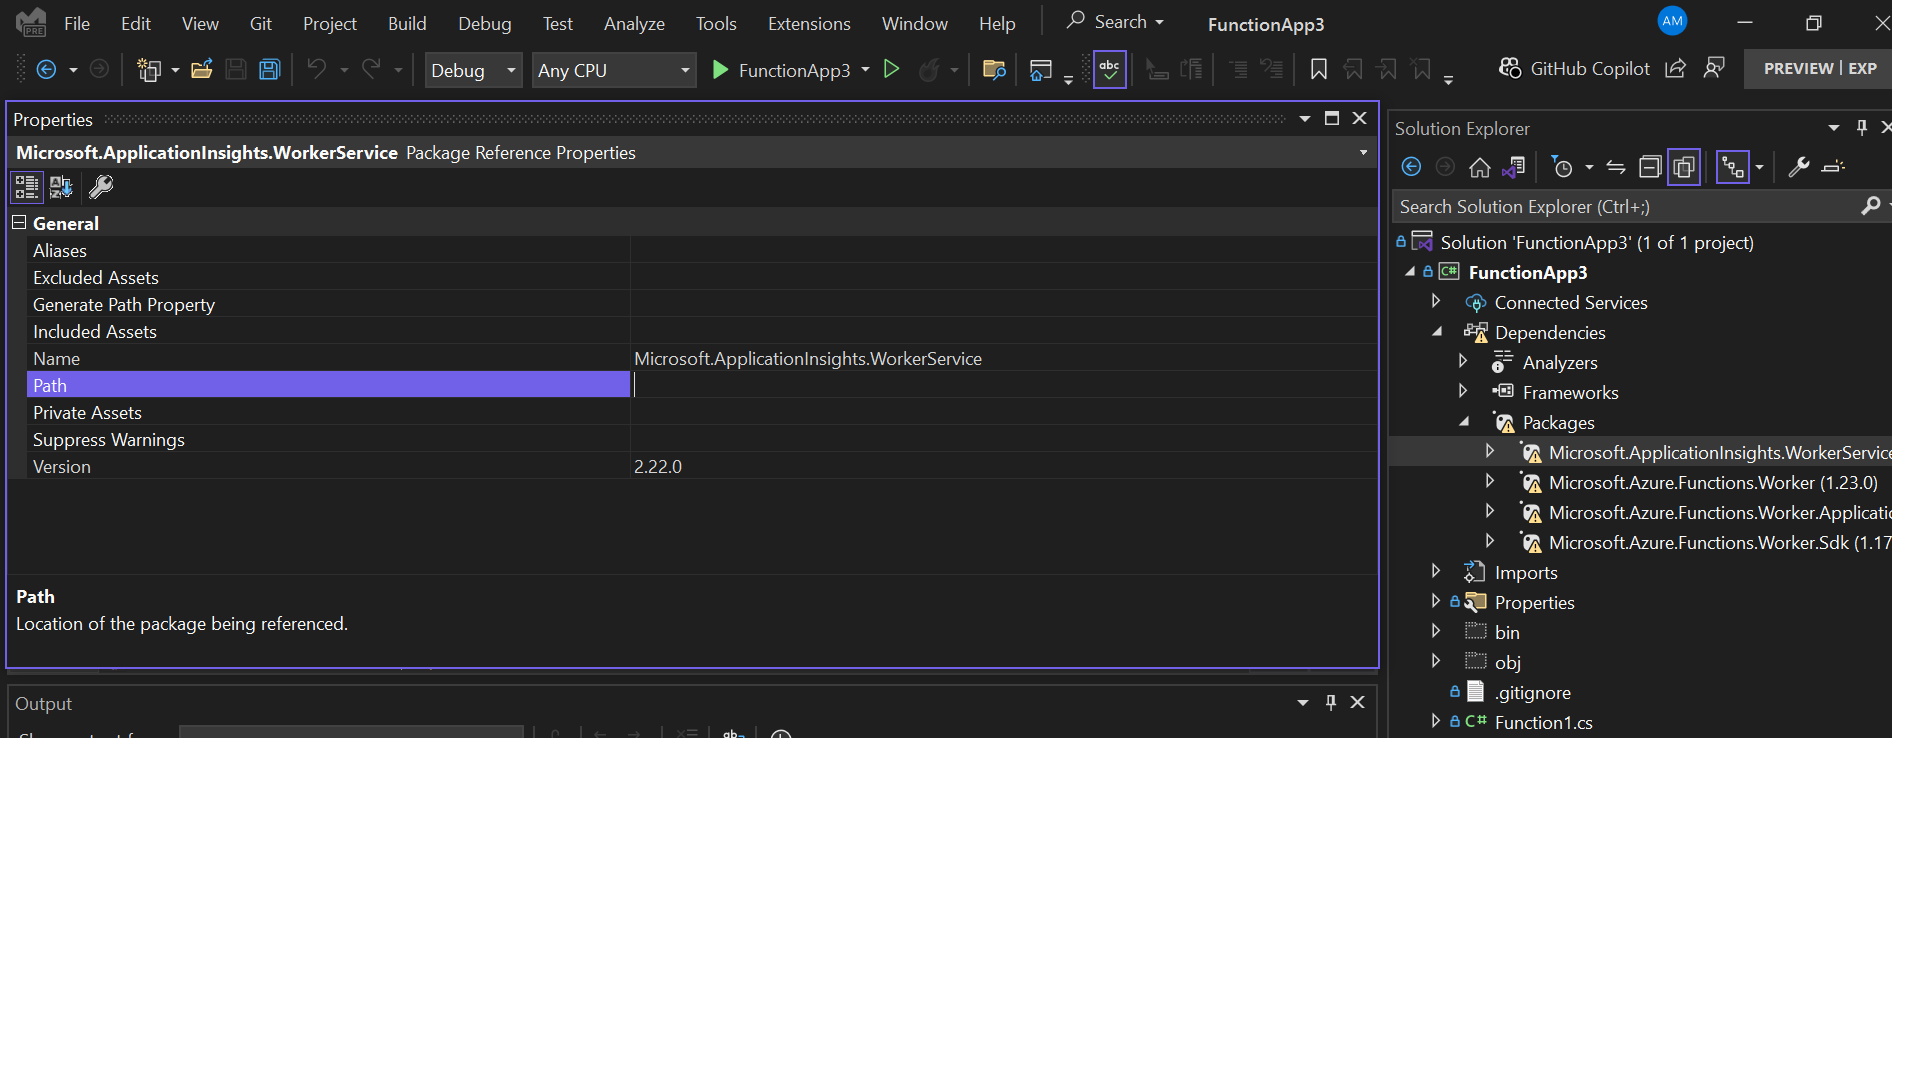Toggle Alphabetical sort in Properties panel
Image resolution: width=1920 pixels, height=1080 pixels.
[x=61, y=187]
